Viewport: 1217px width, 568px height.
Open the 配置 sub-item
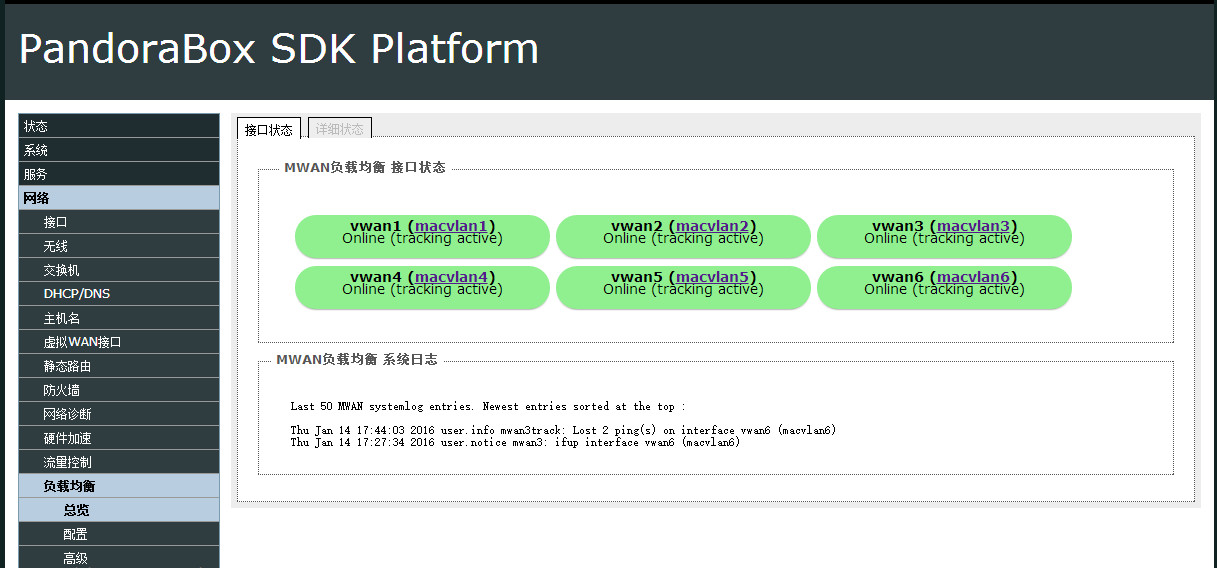119,534
